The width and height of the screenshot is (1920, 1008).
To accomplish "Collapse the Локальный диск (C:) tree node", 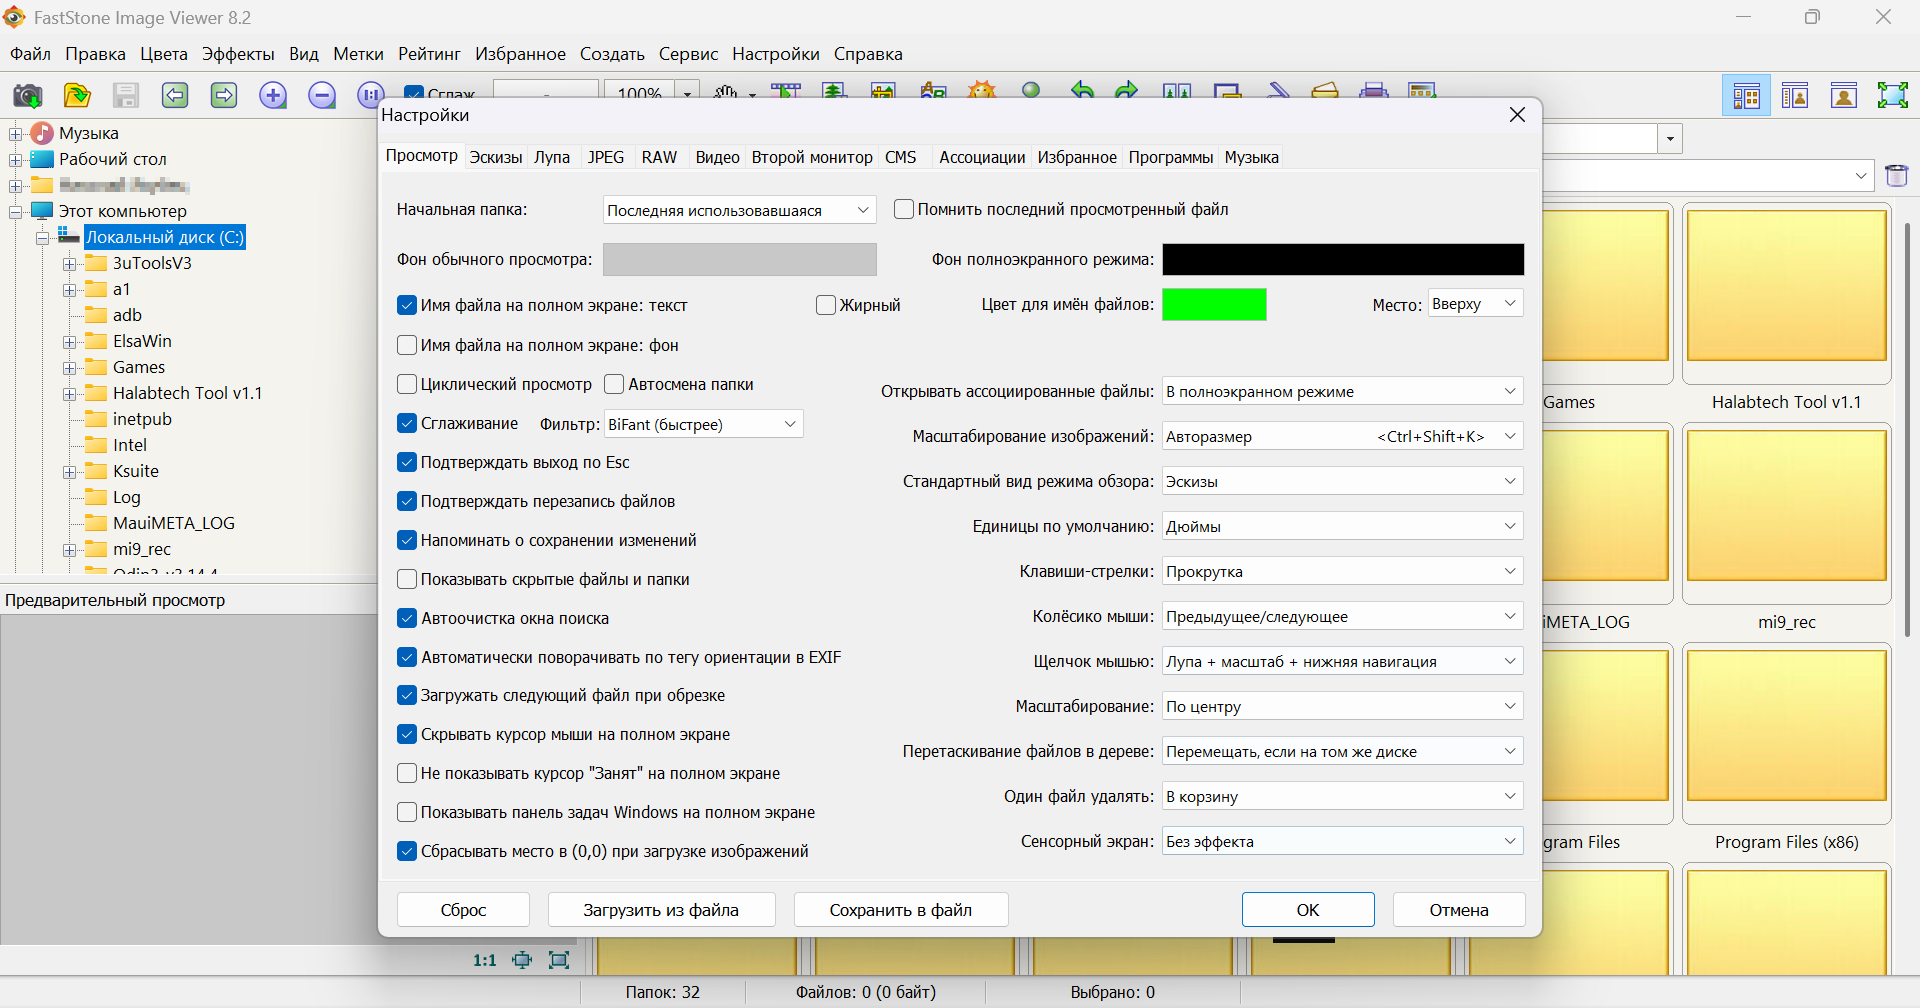I will pyautogui.click(x=43, y=238).
